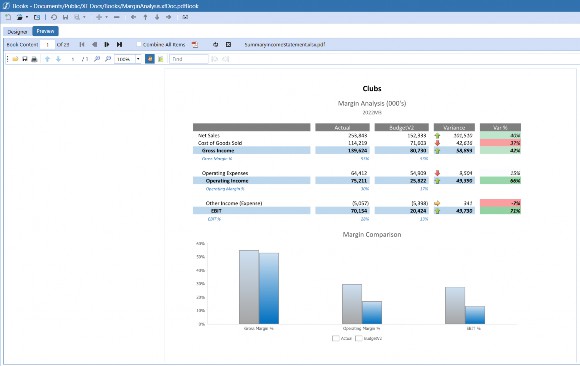Click the Actual legend swatch below chart
The width and height of the screenshot is (580, 366).
pyautogui.click(x=336, y=339)
